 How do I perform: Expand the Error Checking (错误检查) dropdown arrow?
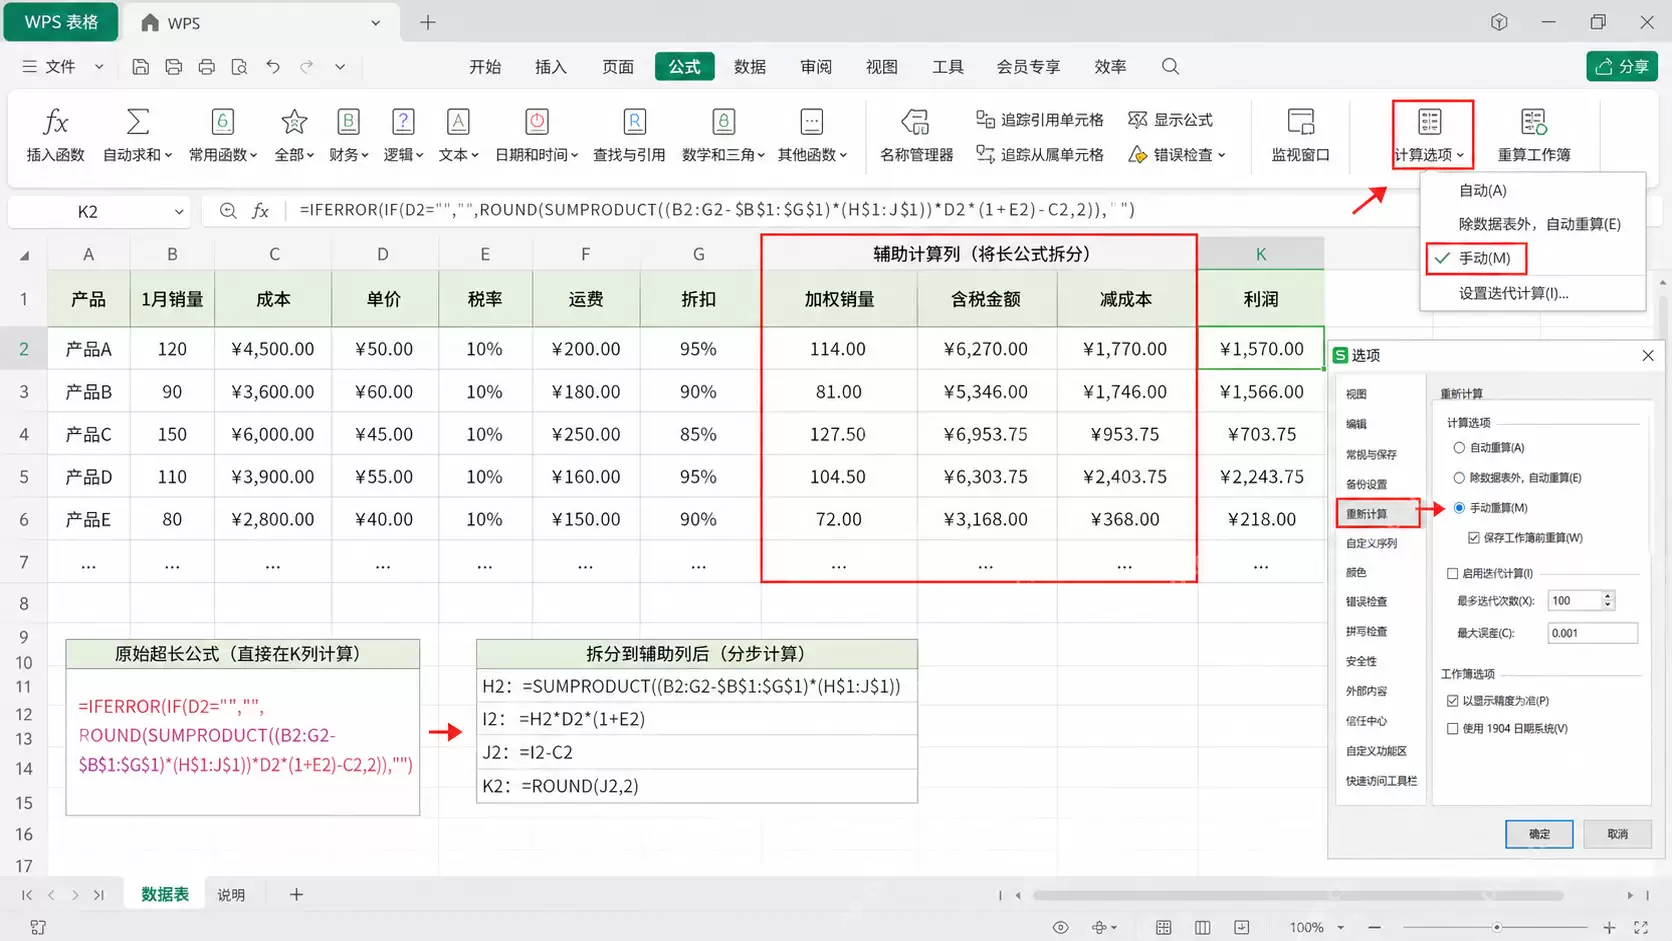coord(1222,155)
